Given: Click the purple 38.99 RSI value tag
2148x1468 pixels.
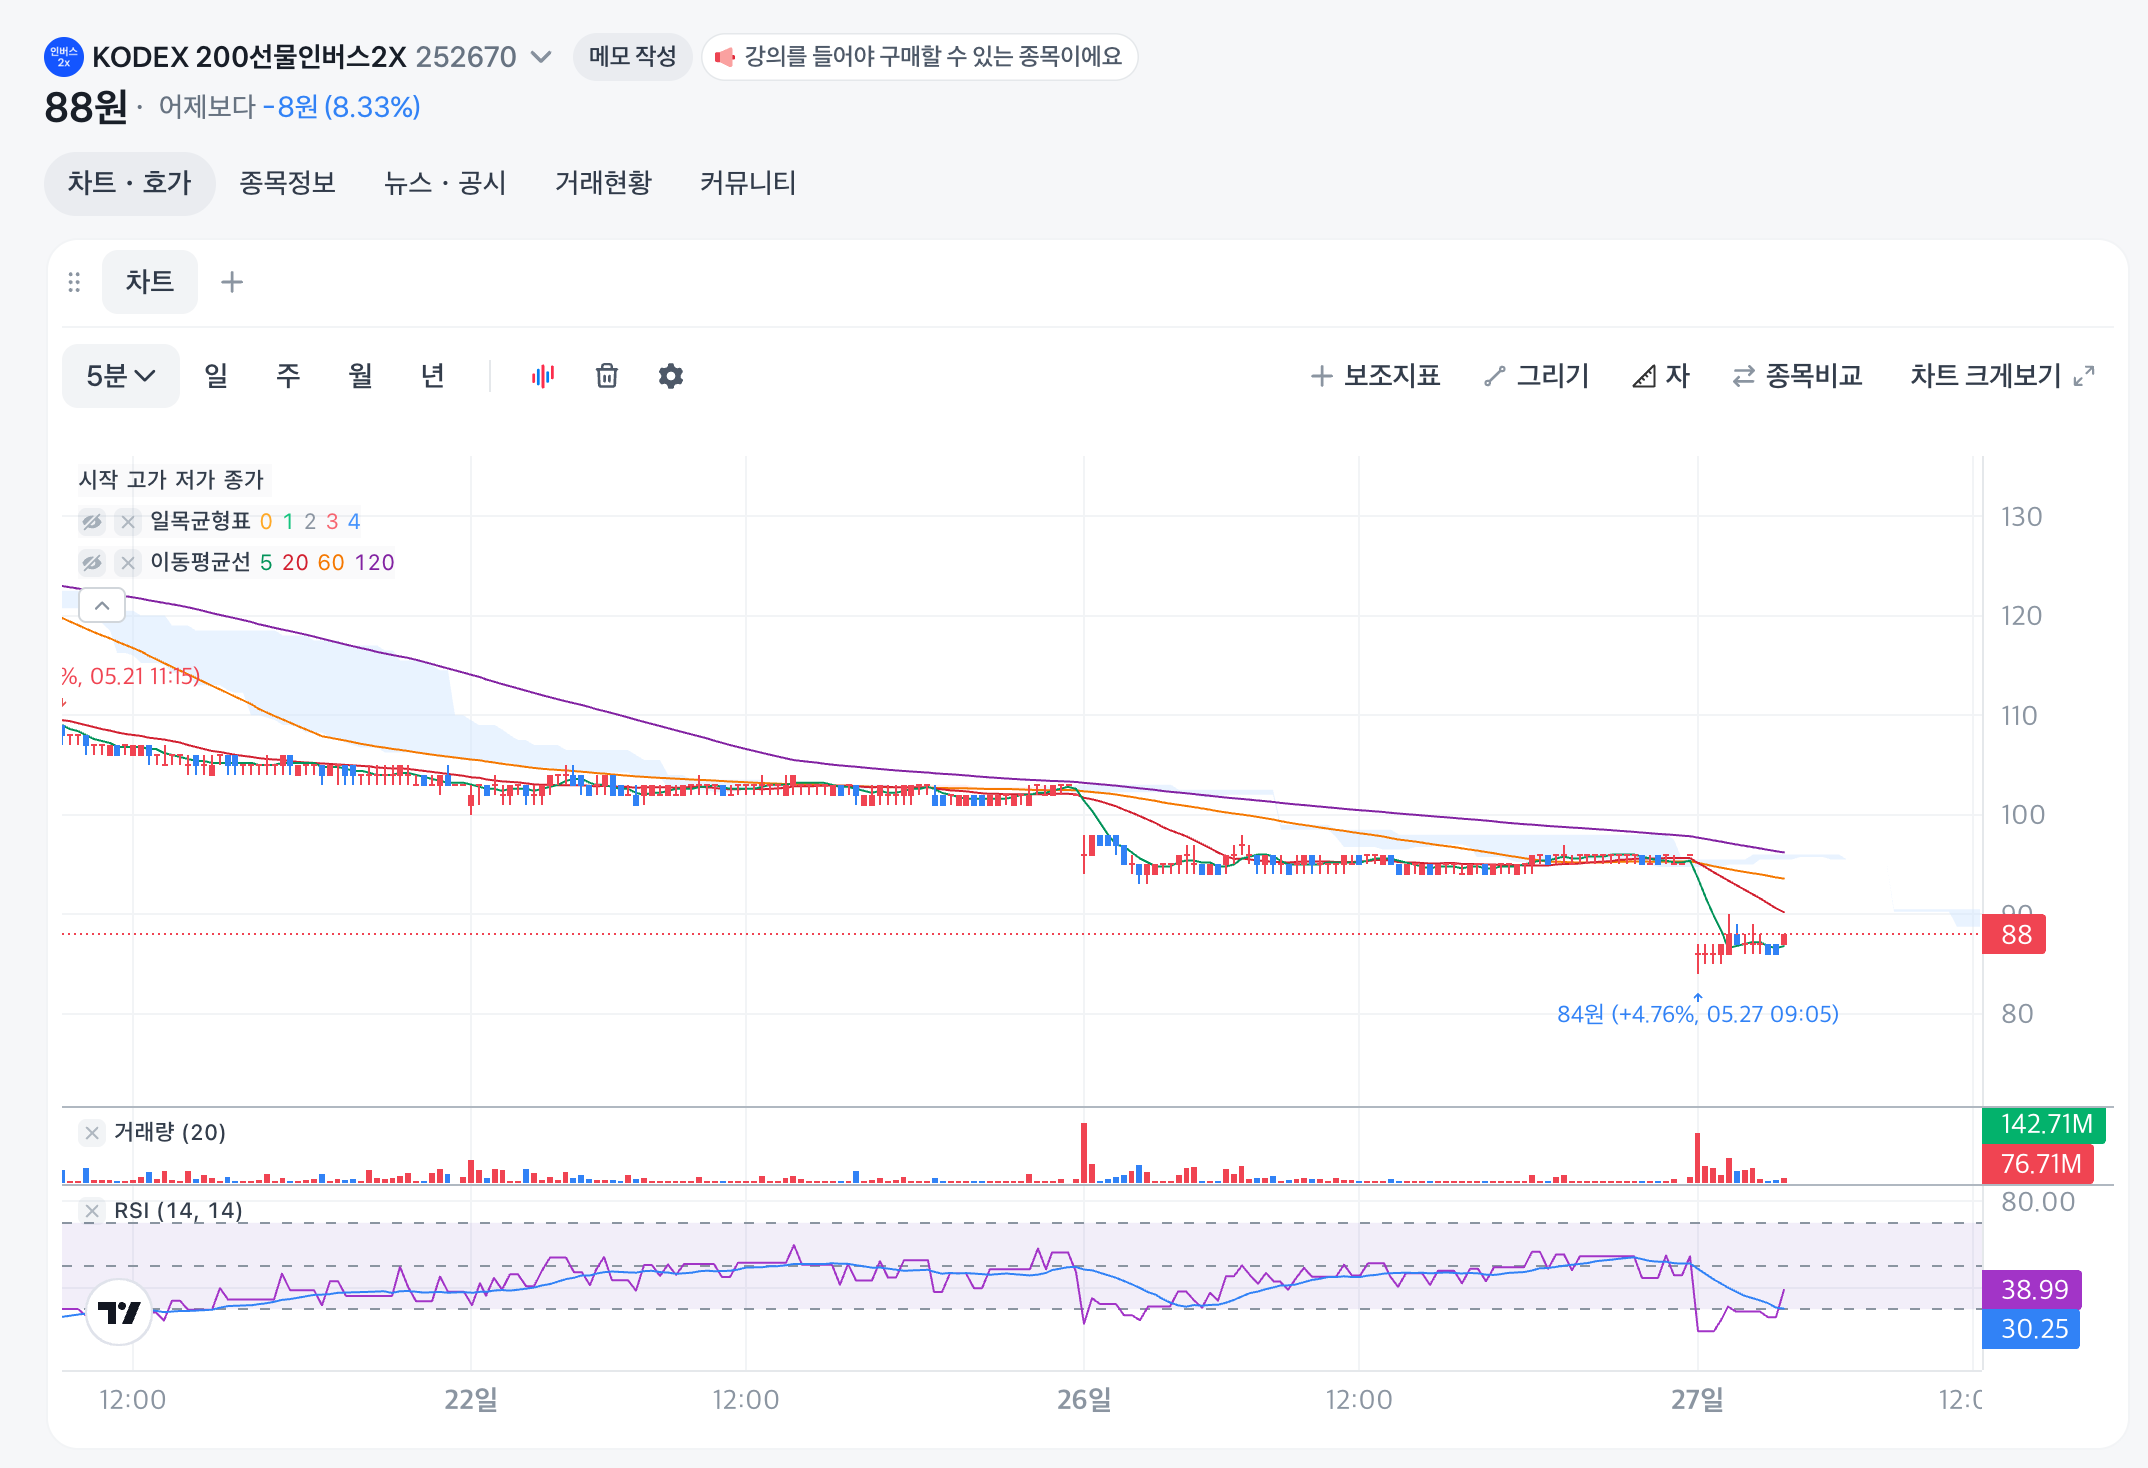Looking at the screenshot, I should pos(2032,1290).
